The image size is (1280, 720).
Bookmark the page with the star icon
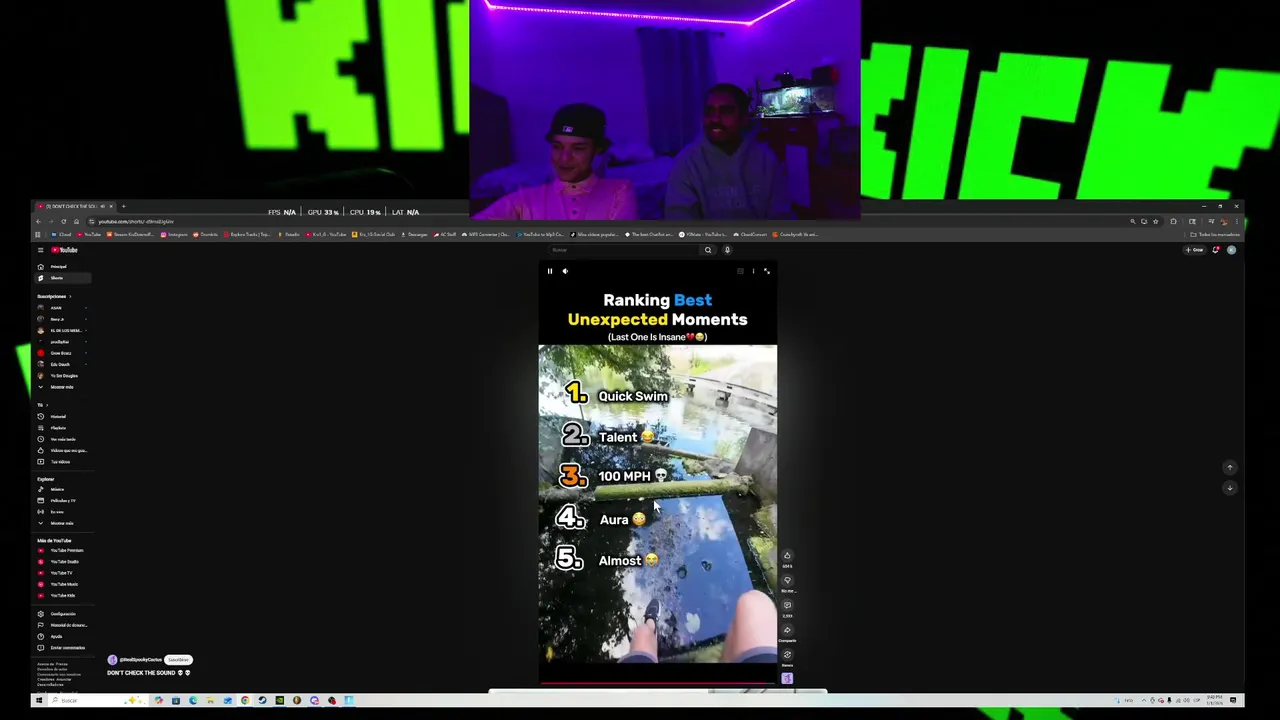[1156, 221]
